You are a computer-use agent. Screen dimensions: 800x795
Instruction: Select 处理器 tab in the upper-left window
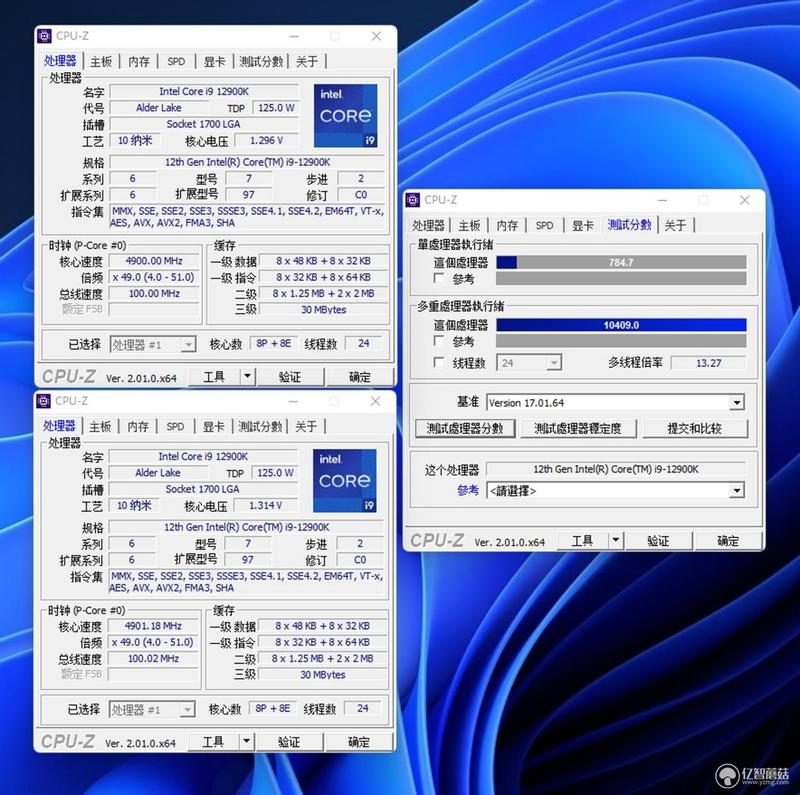point(60,61)
